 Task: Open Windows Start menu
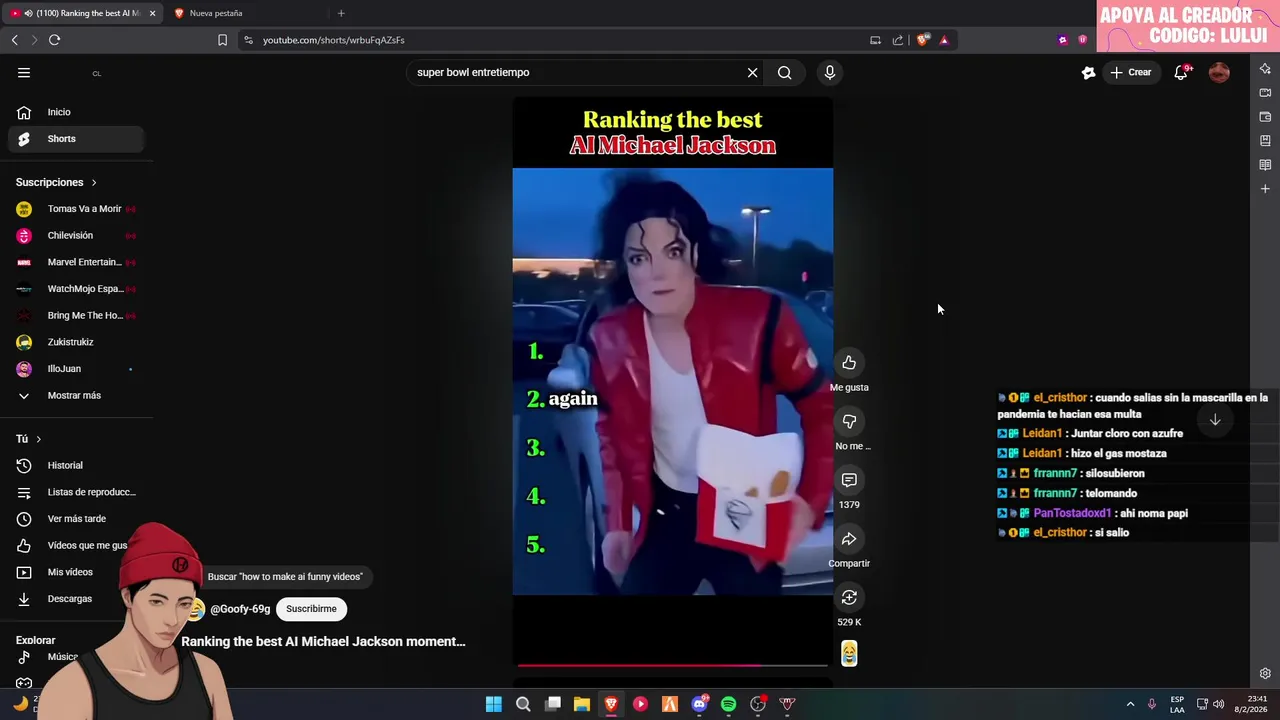pos(493,704)
